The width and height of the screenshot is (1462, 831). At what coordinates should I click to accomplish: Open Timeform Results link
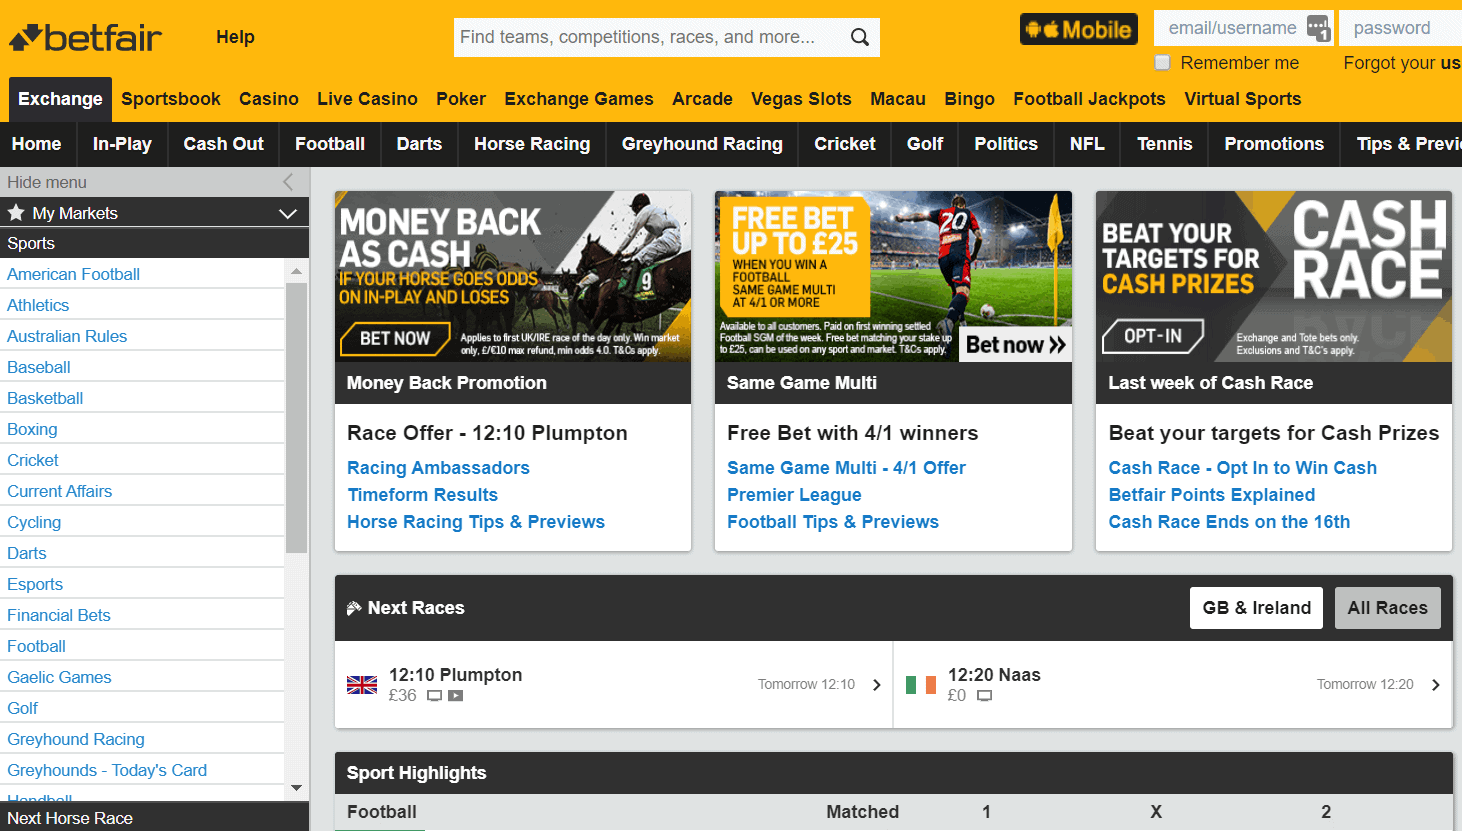(422, 495)
